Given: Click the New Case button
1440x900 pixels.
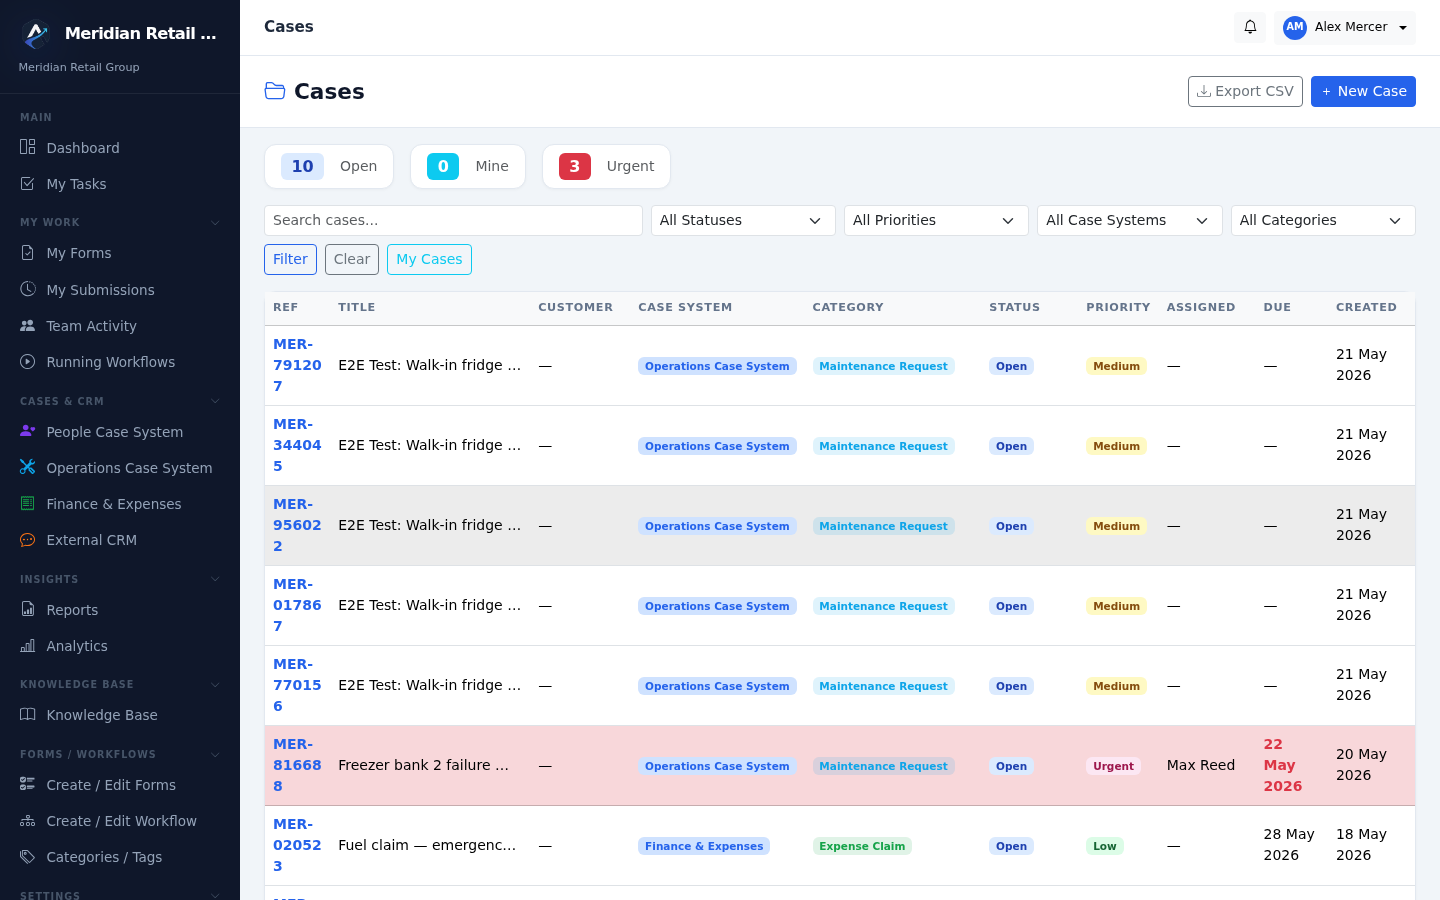Looking at the screenshot, I should coord(1363,91).
